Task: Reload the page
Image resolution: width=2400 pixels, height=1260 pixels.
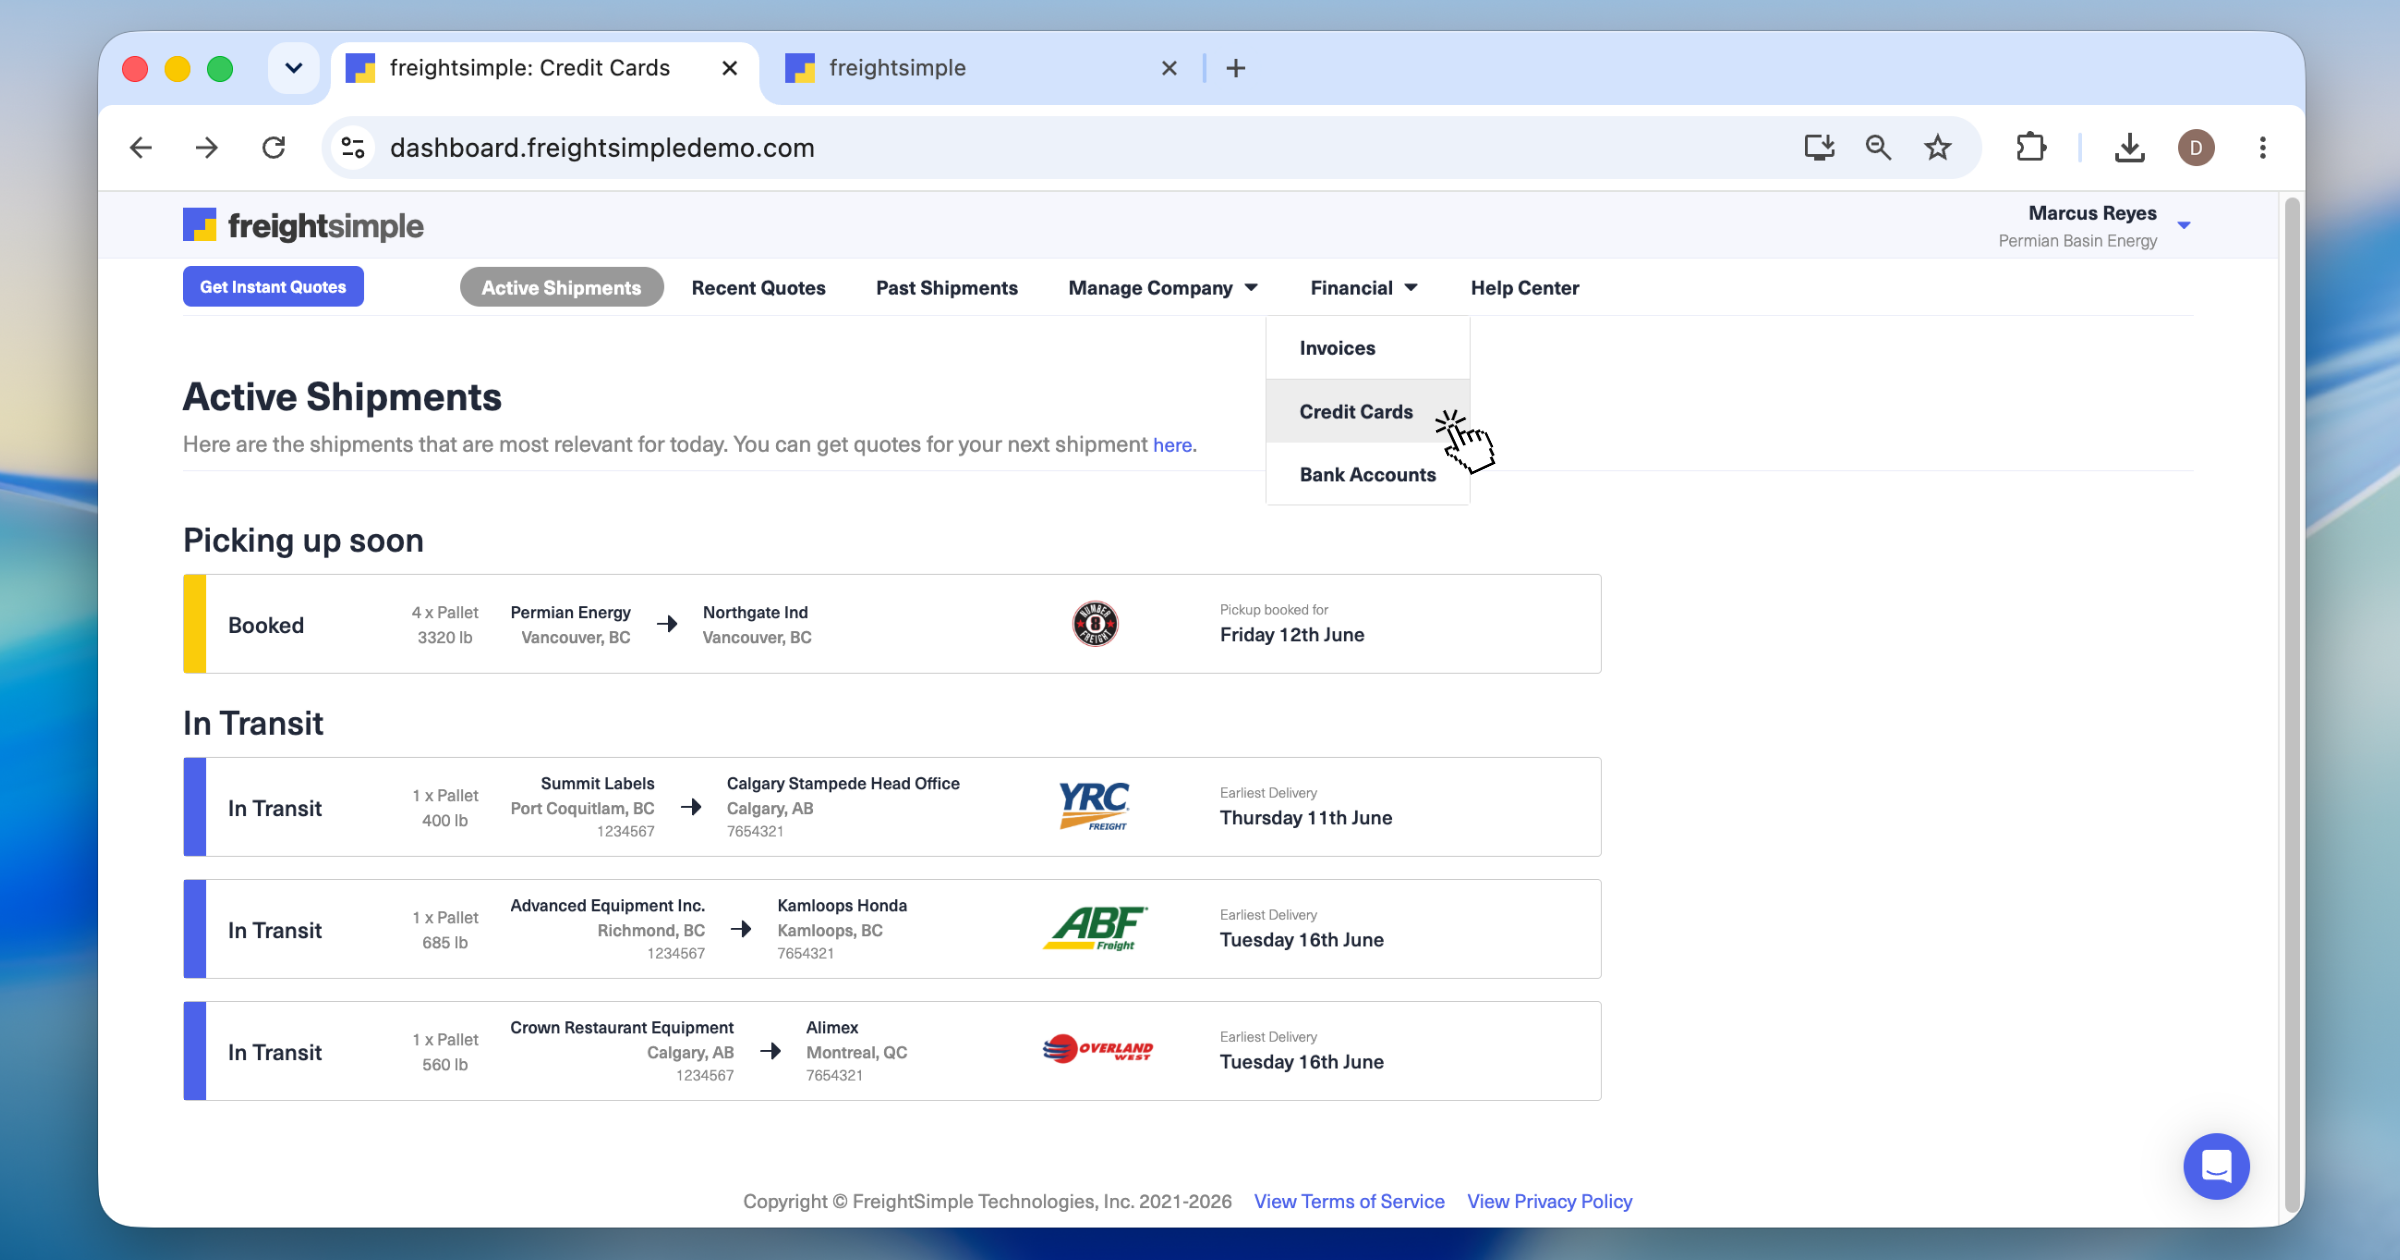Action: (x=274, y=148)
